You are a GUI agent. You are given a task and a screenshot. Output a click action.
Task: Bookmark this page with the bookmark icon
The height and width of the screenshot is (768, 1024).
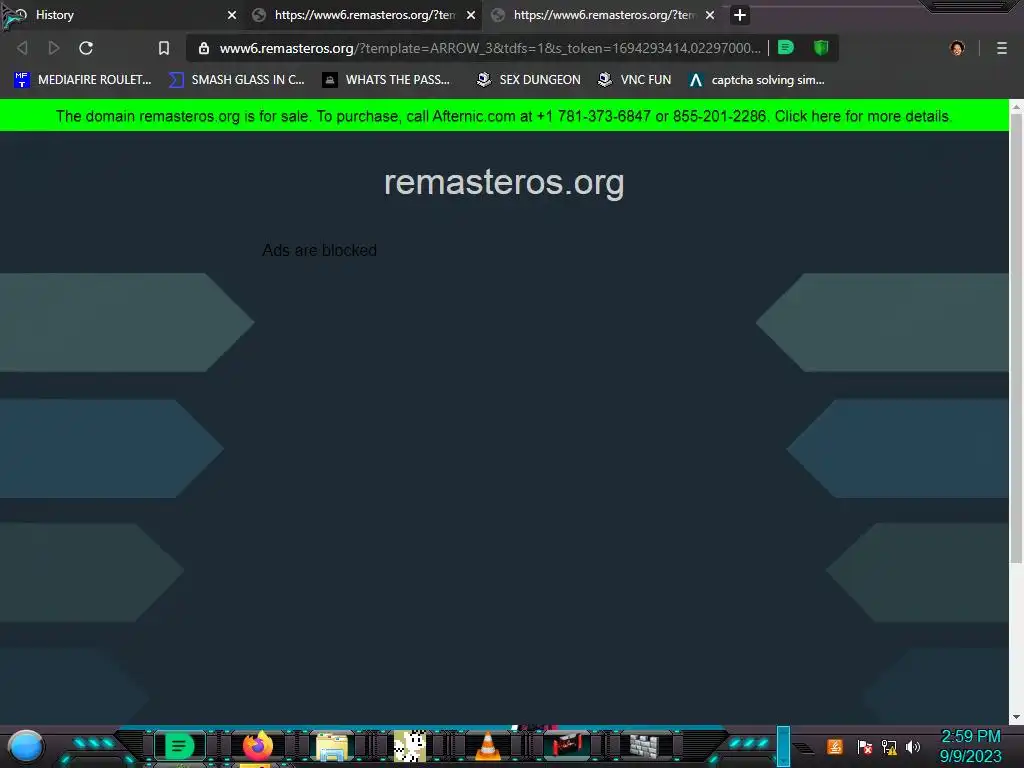click(164, 48)
